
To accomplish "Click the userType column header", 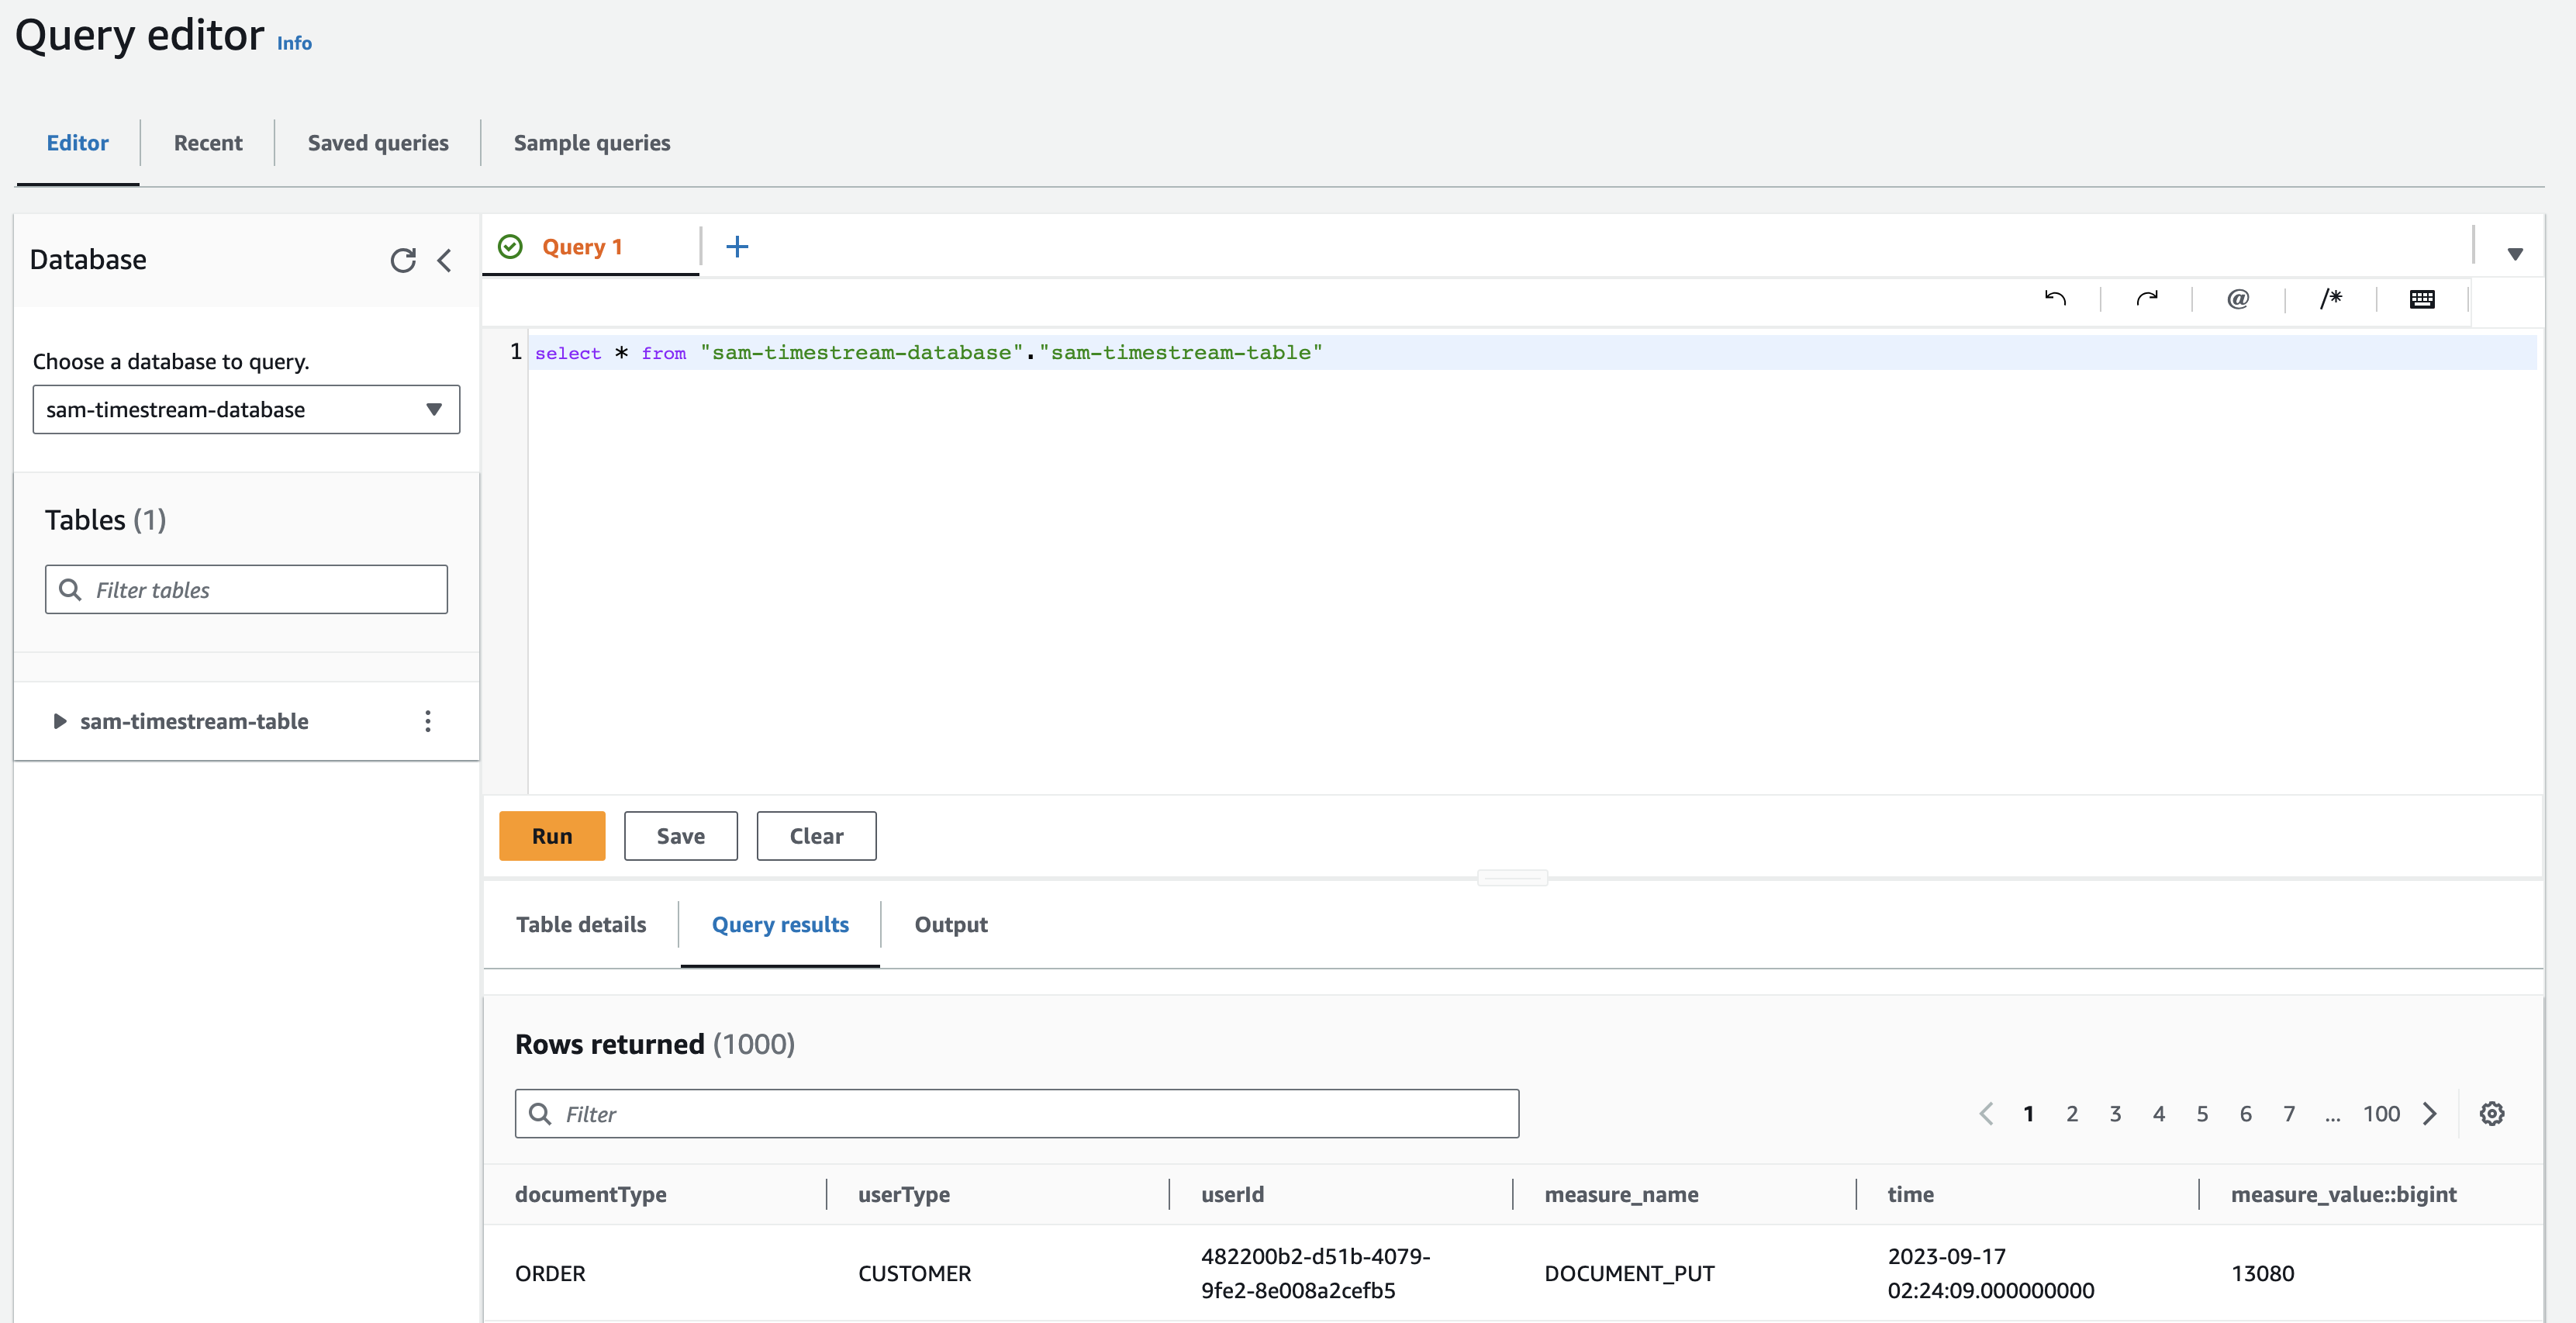I will (x=903, y=1194).
